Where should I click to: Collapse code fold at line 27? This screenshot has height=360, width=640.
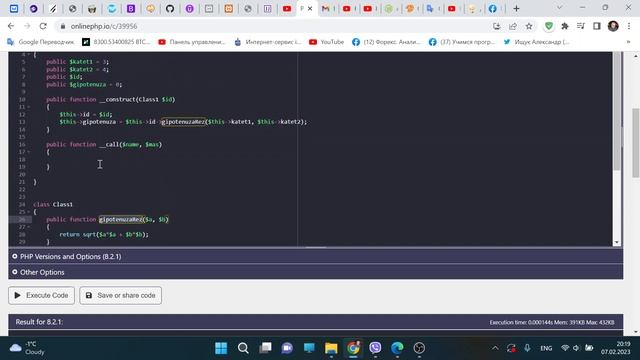click(29, 227)
